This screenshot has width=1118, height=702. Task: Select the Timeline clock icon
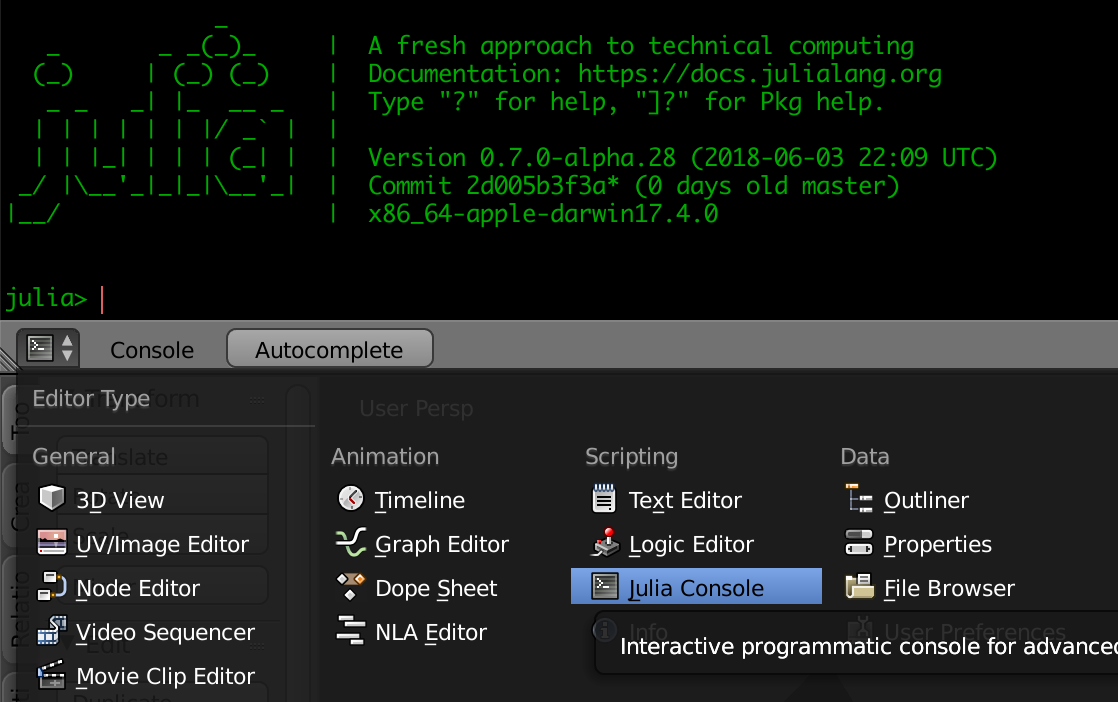pos(351,499)
